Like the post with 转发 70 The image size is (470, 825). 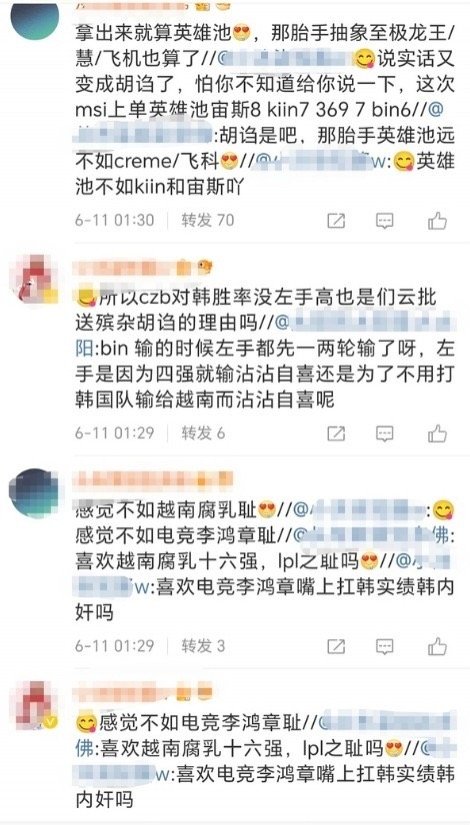(x=437, y=220)
